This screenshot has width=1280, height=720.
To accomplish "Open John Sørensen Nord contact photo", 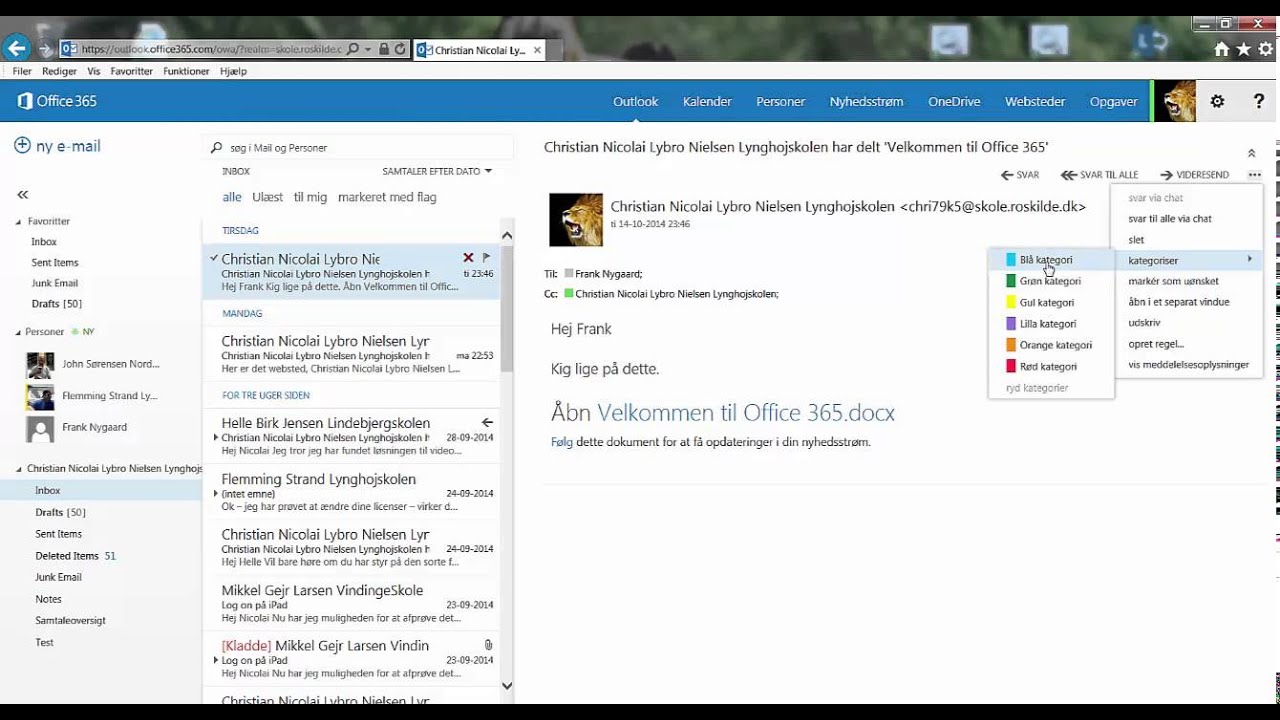I will click(x=40, y=365).
